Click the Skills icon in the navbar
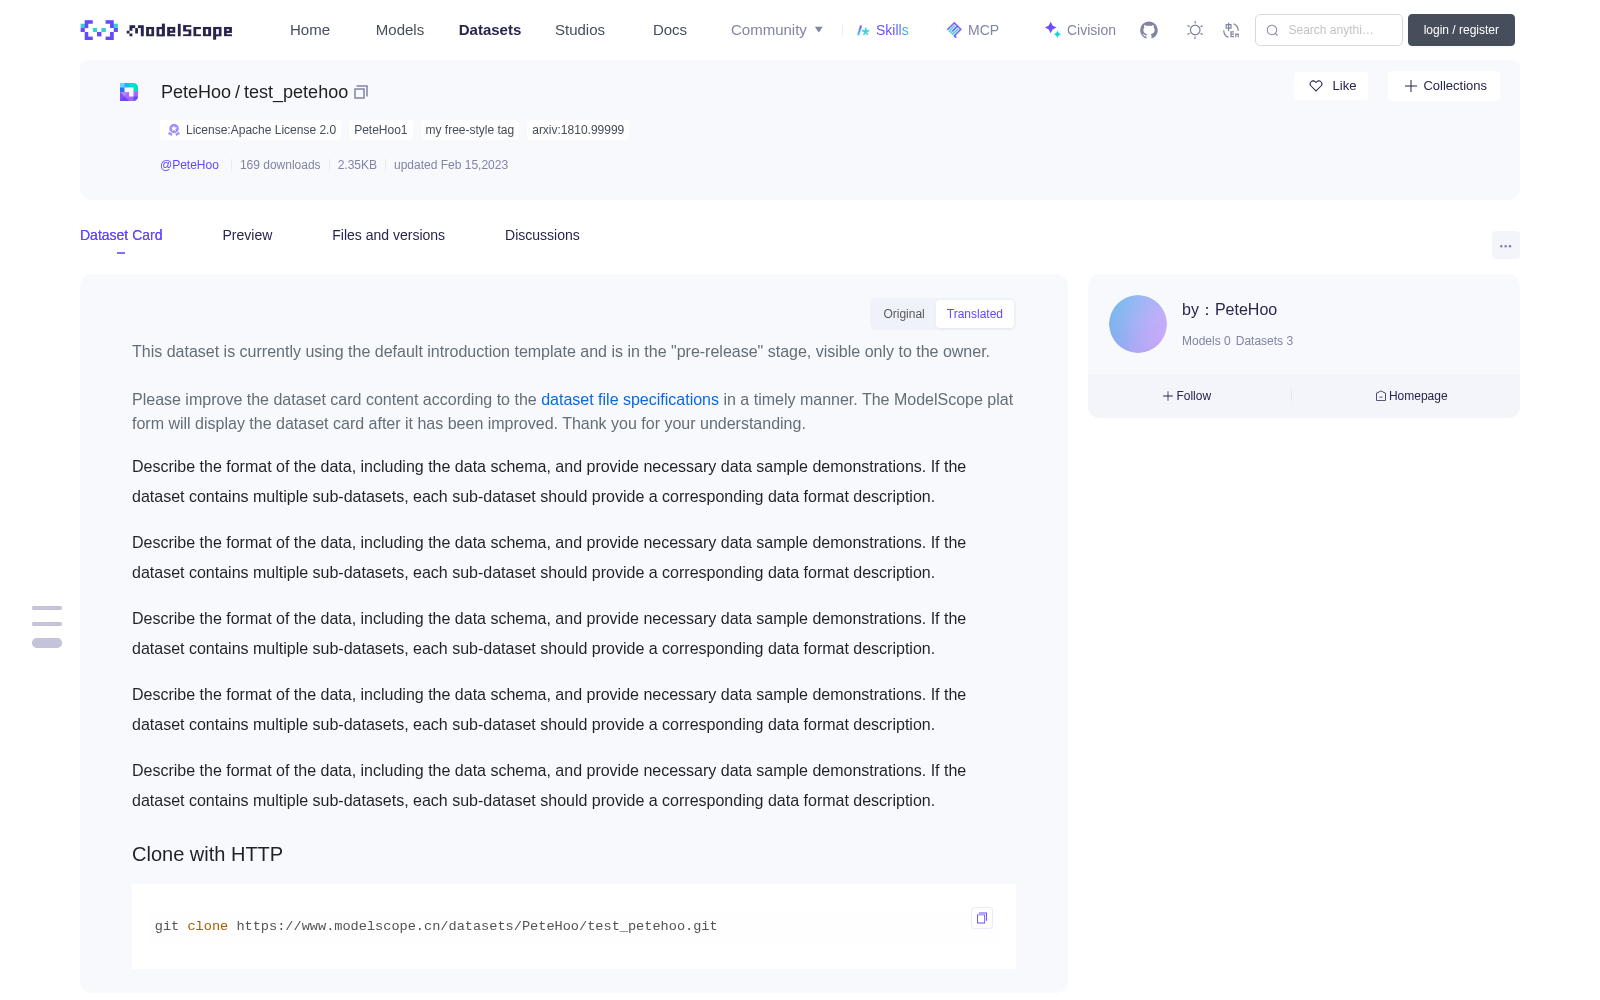Screen dimensions: 1600x1000 [863, 30]
